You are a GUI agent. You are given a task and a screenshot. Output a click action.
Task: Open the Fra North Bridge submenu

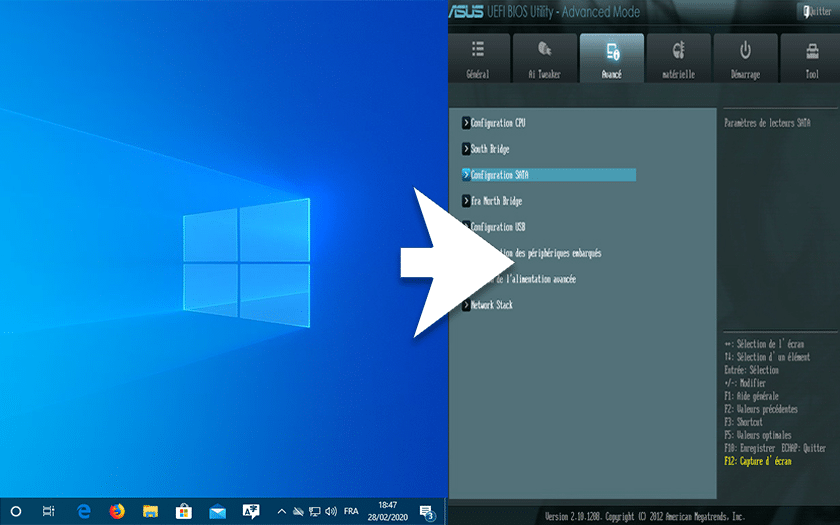pyautogui.click(x=492, y=201)
